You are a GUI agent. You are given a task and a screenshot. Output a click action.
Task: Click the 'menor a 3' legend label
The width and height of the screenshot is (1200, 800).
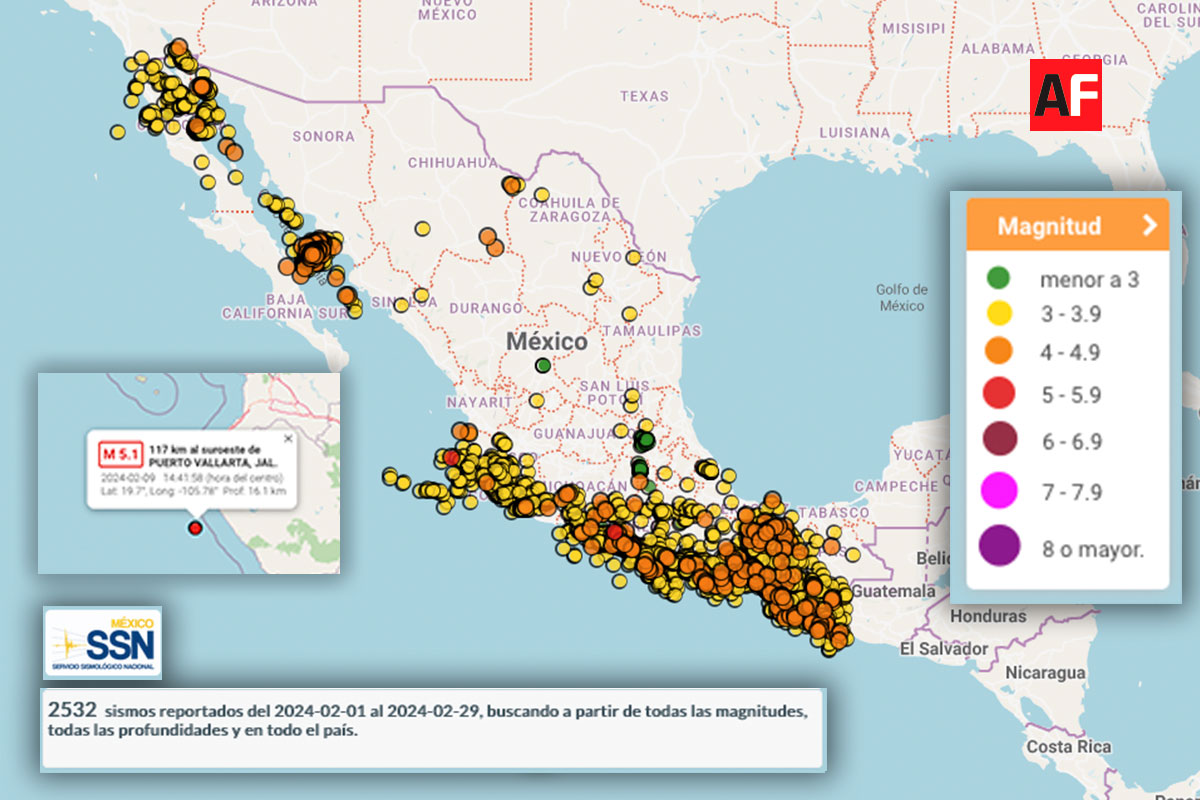click(1089, 280)
